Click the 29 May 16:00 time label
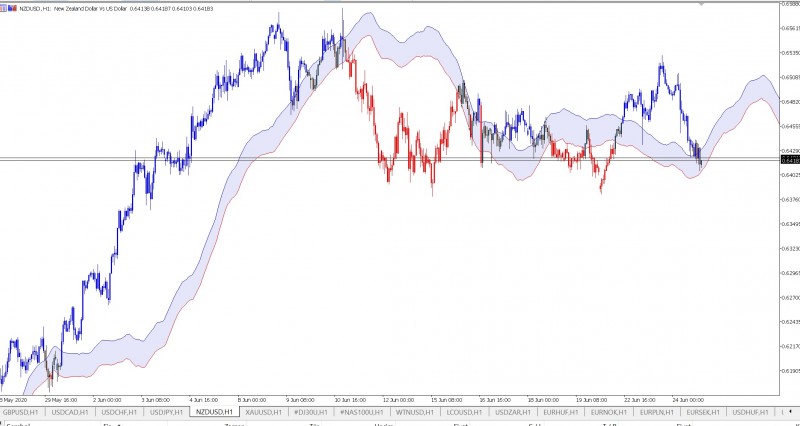 click(x=61, y=400)
